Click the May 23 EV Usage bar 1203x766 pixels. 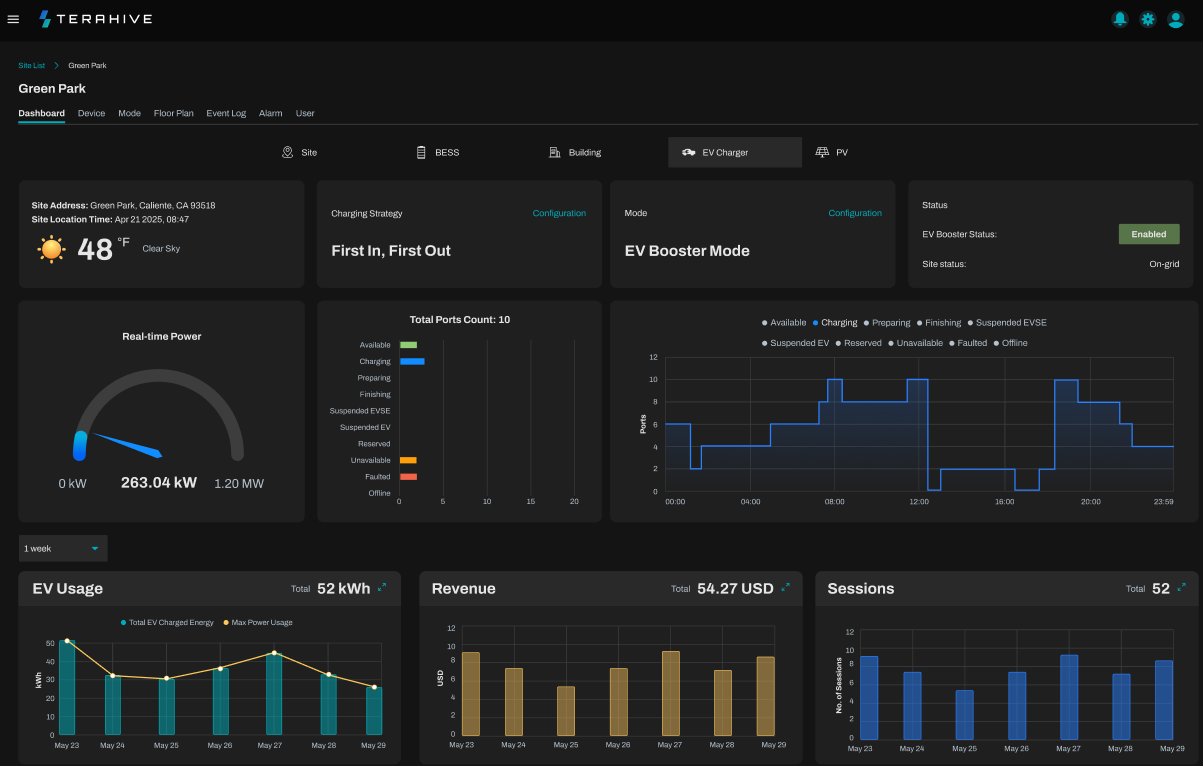coord(67,687)
